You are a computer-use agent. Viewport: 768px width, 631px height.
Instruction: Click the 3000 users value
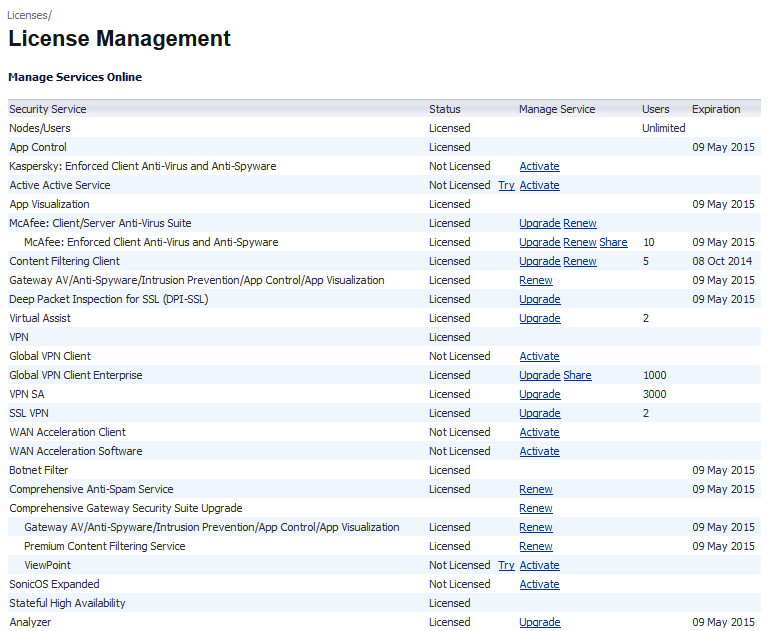pyautogui.click(x=654, y=394)
